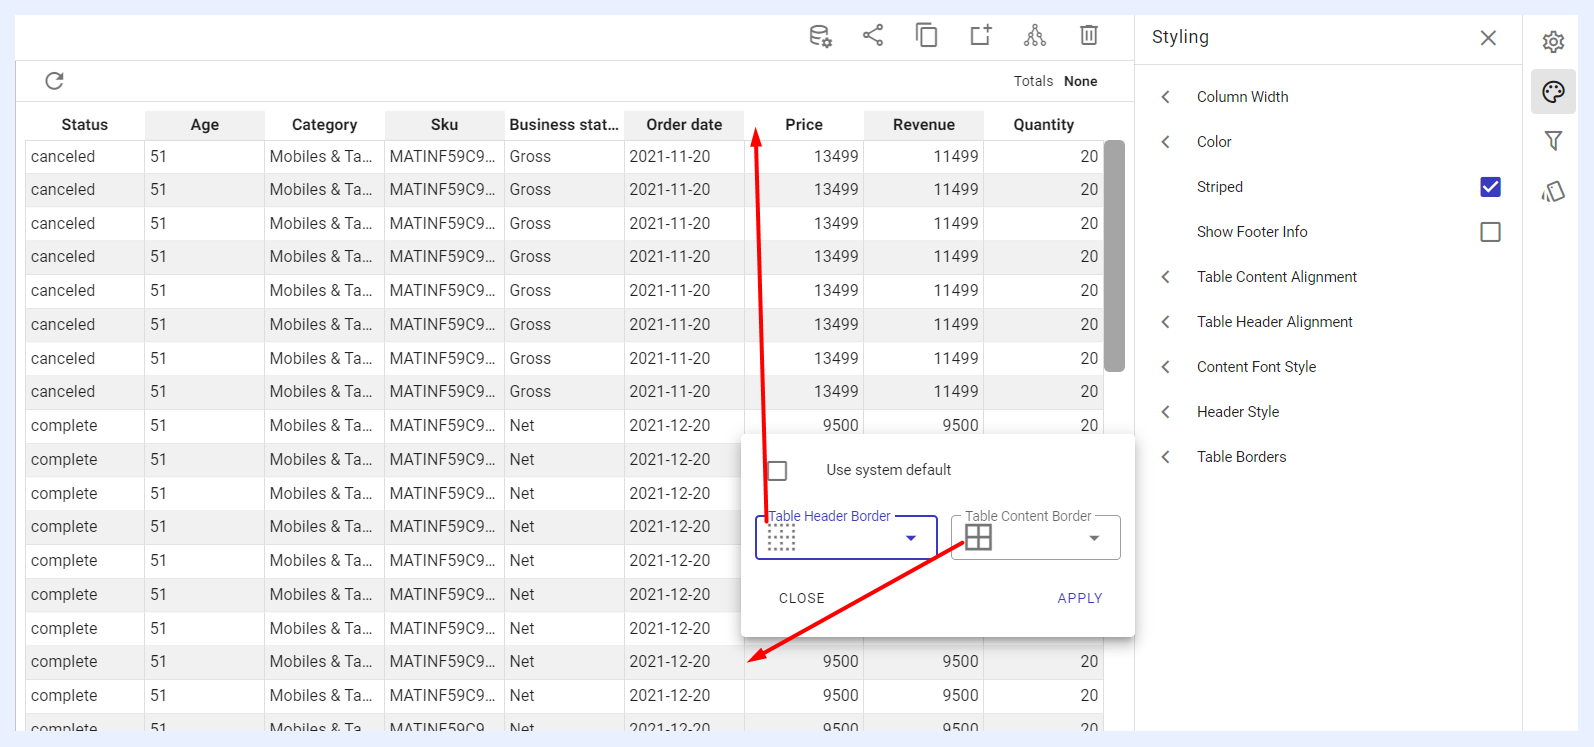Click the Status column header
The height and width of the screenshot is (747, 1594).
point(85,125)
